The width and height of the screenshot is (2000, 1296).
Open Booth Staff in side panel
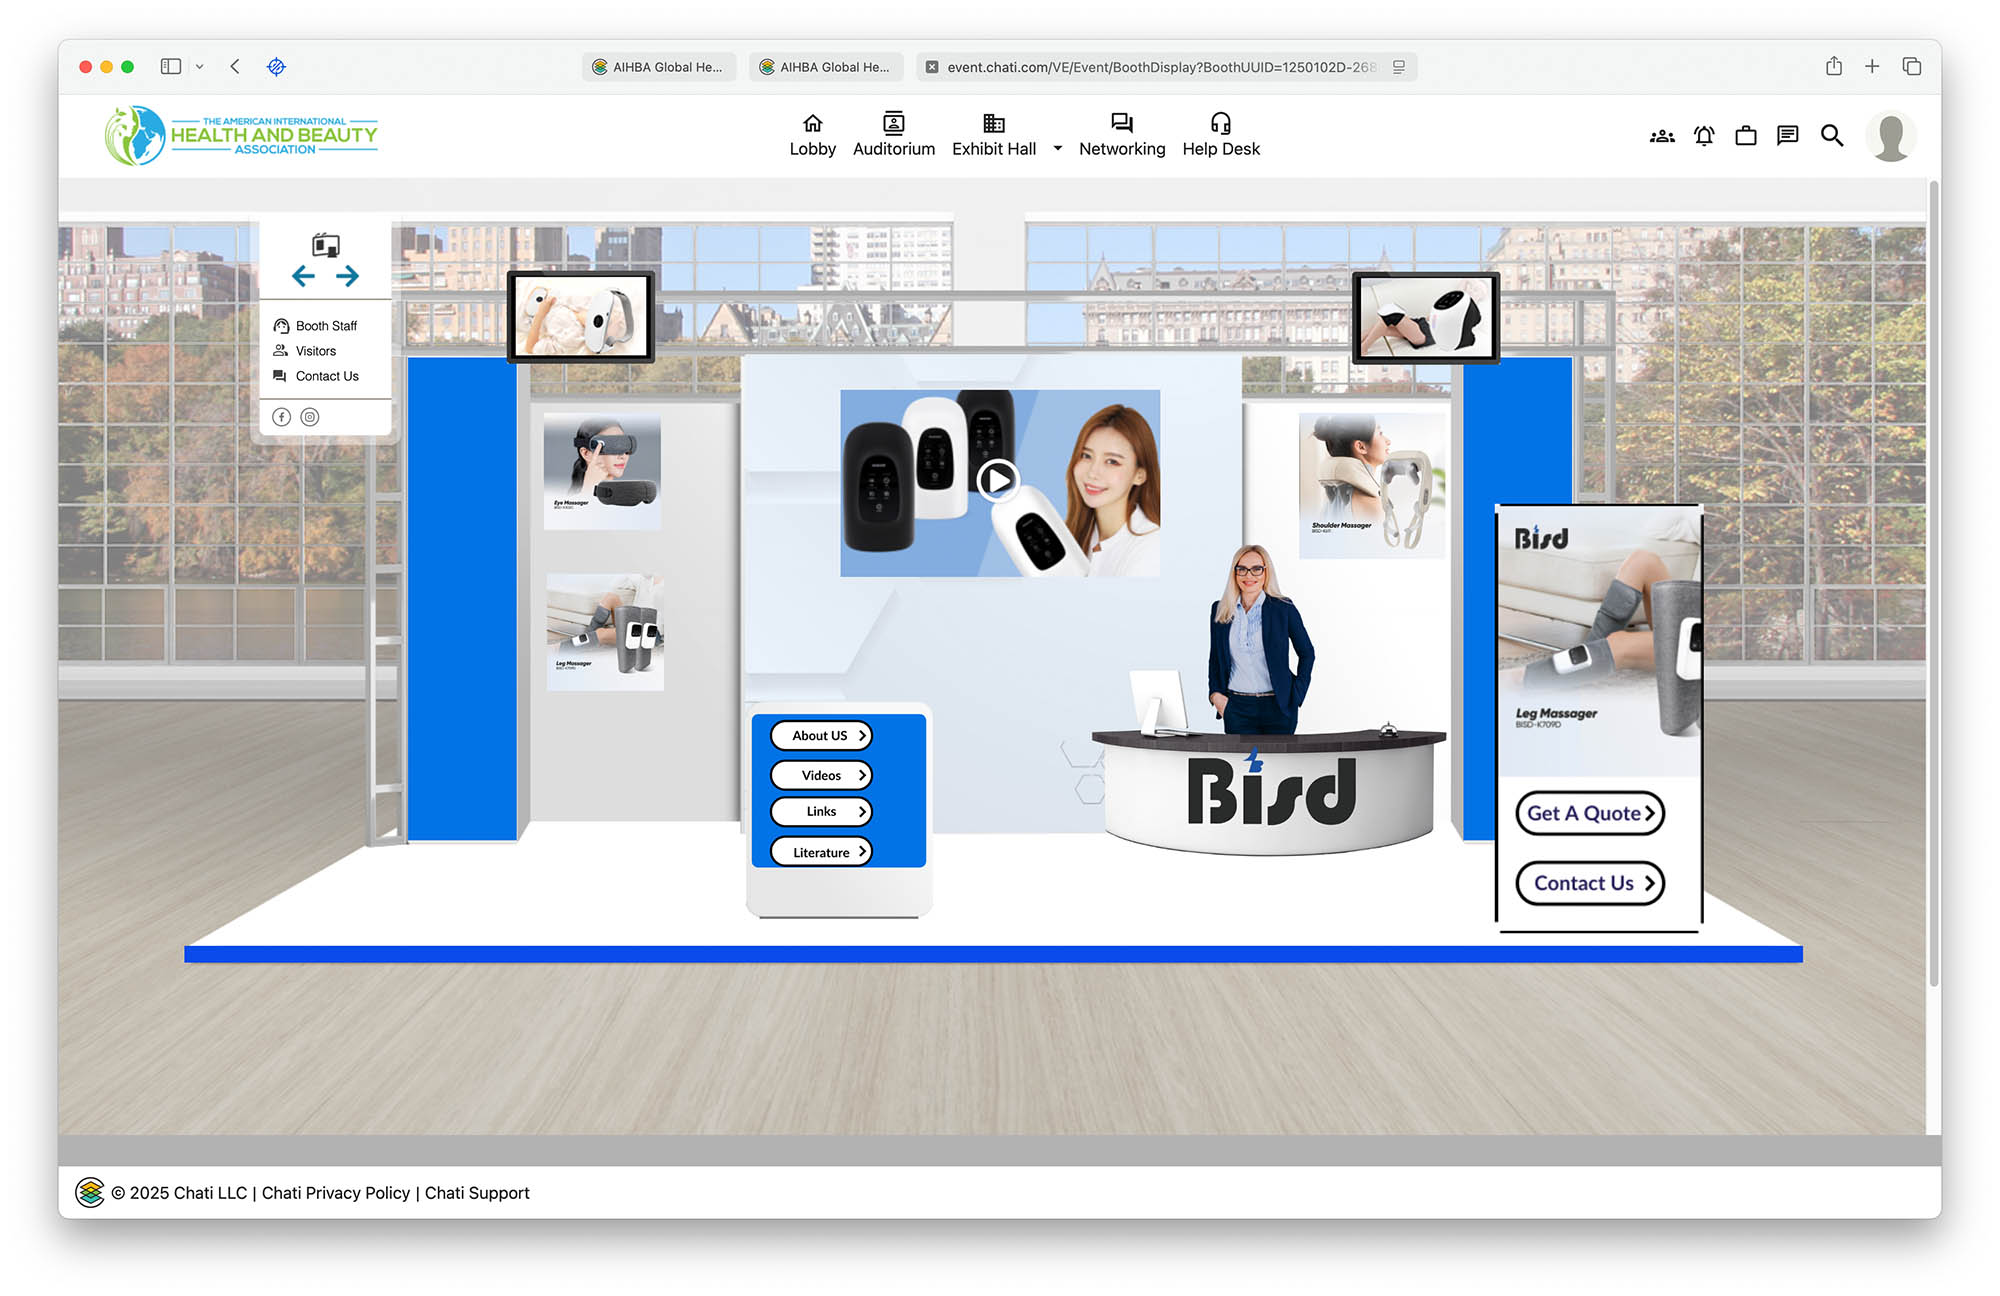325,326
